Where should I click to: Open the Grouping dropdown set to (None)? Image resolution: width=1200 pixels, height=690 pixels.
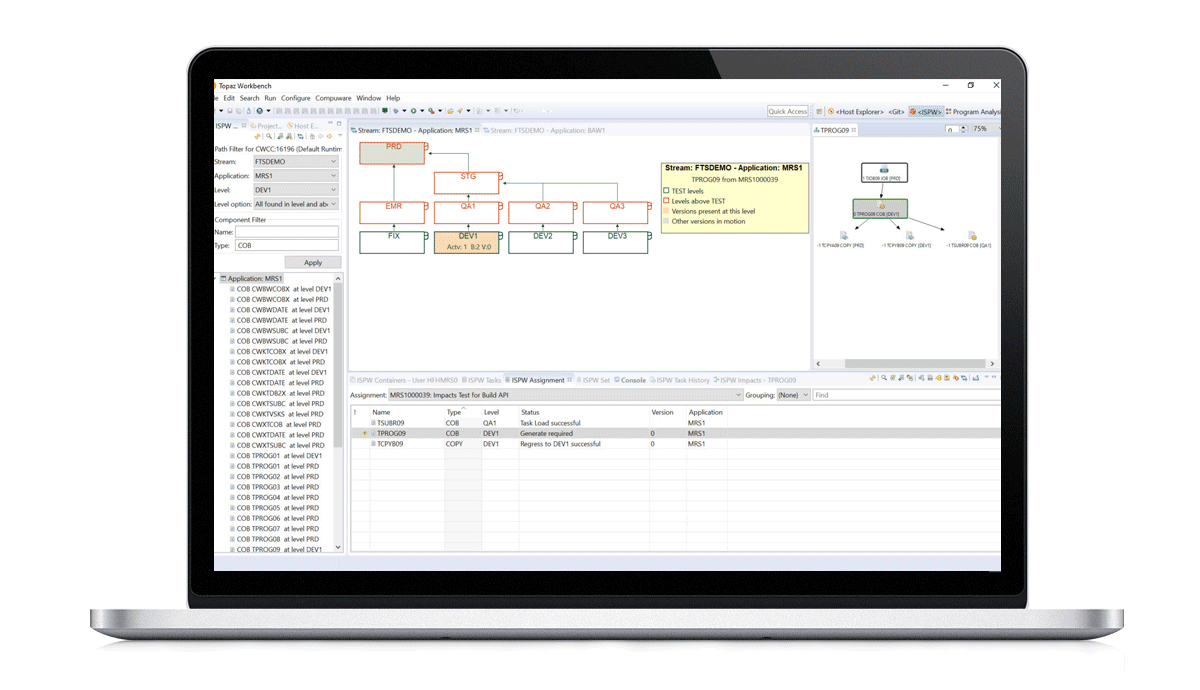pyautogui.click(x=793, y=395)
